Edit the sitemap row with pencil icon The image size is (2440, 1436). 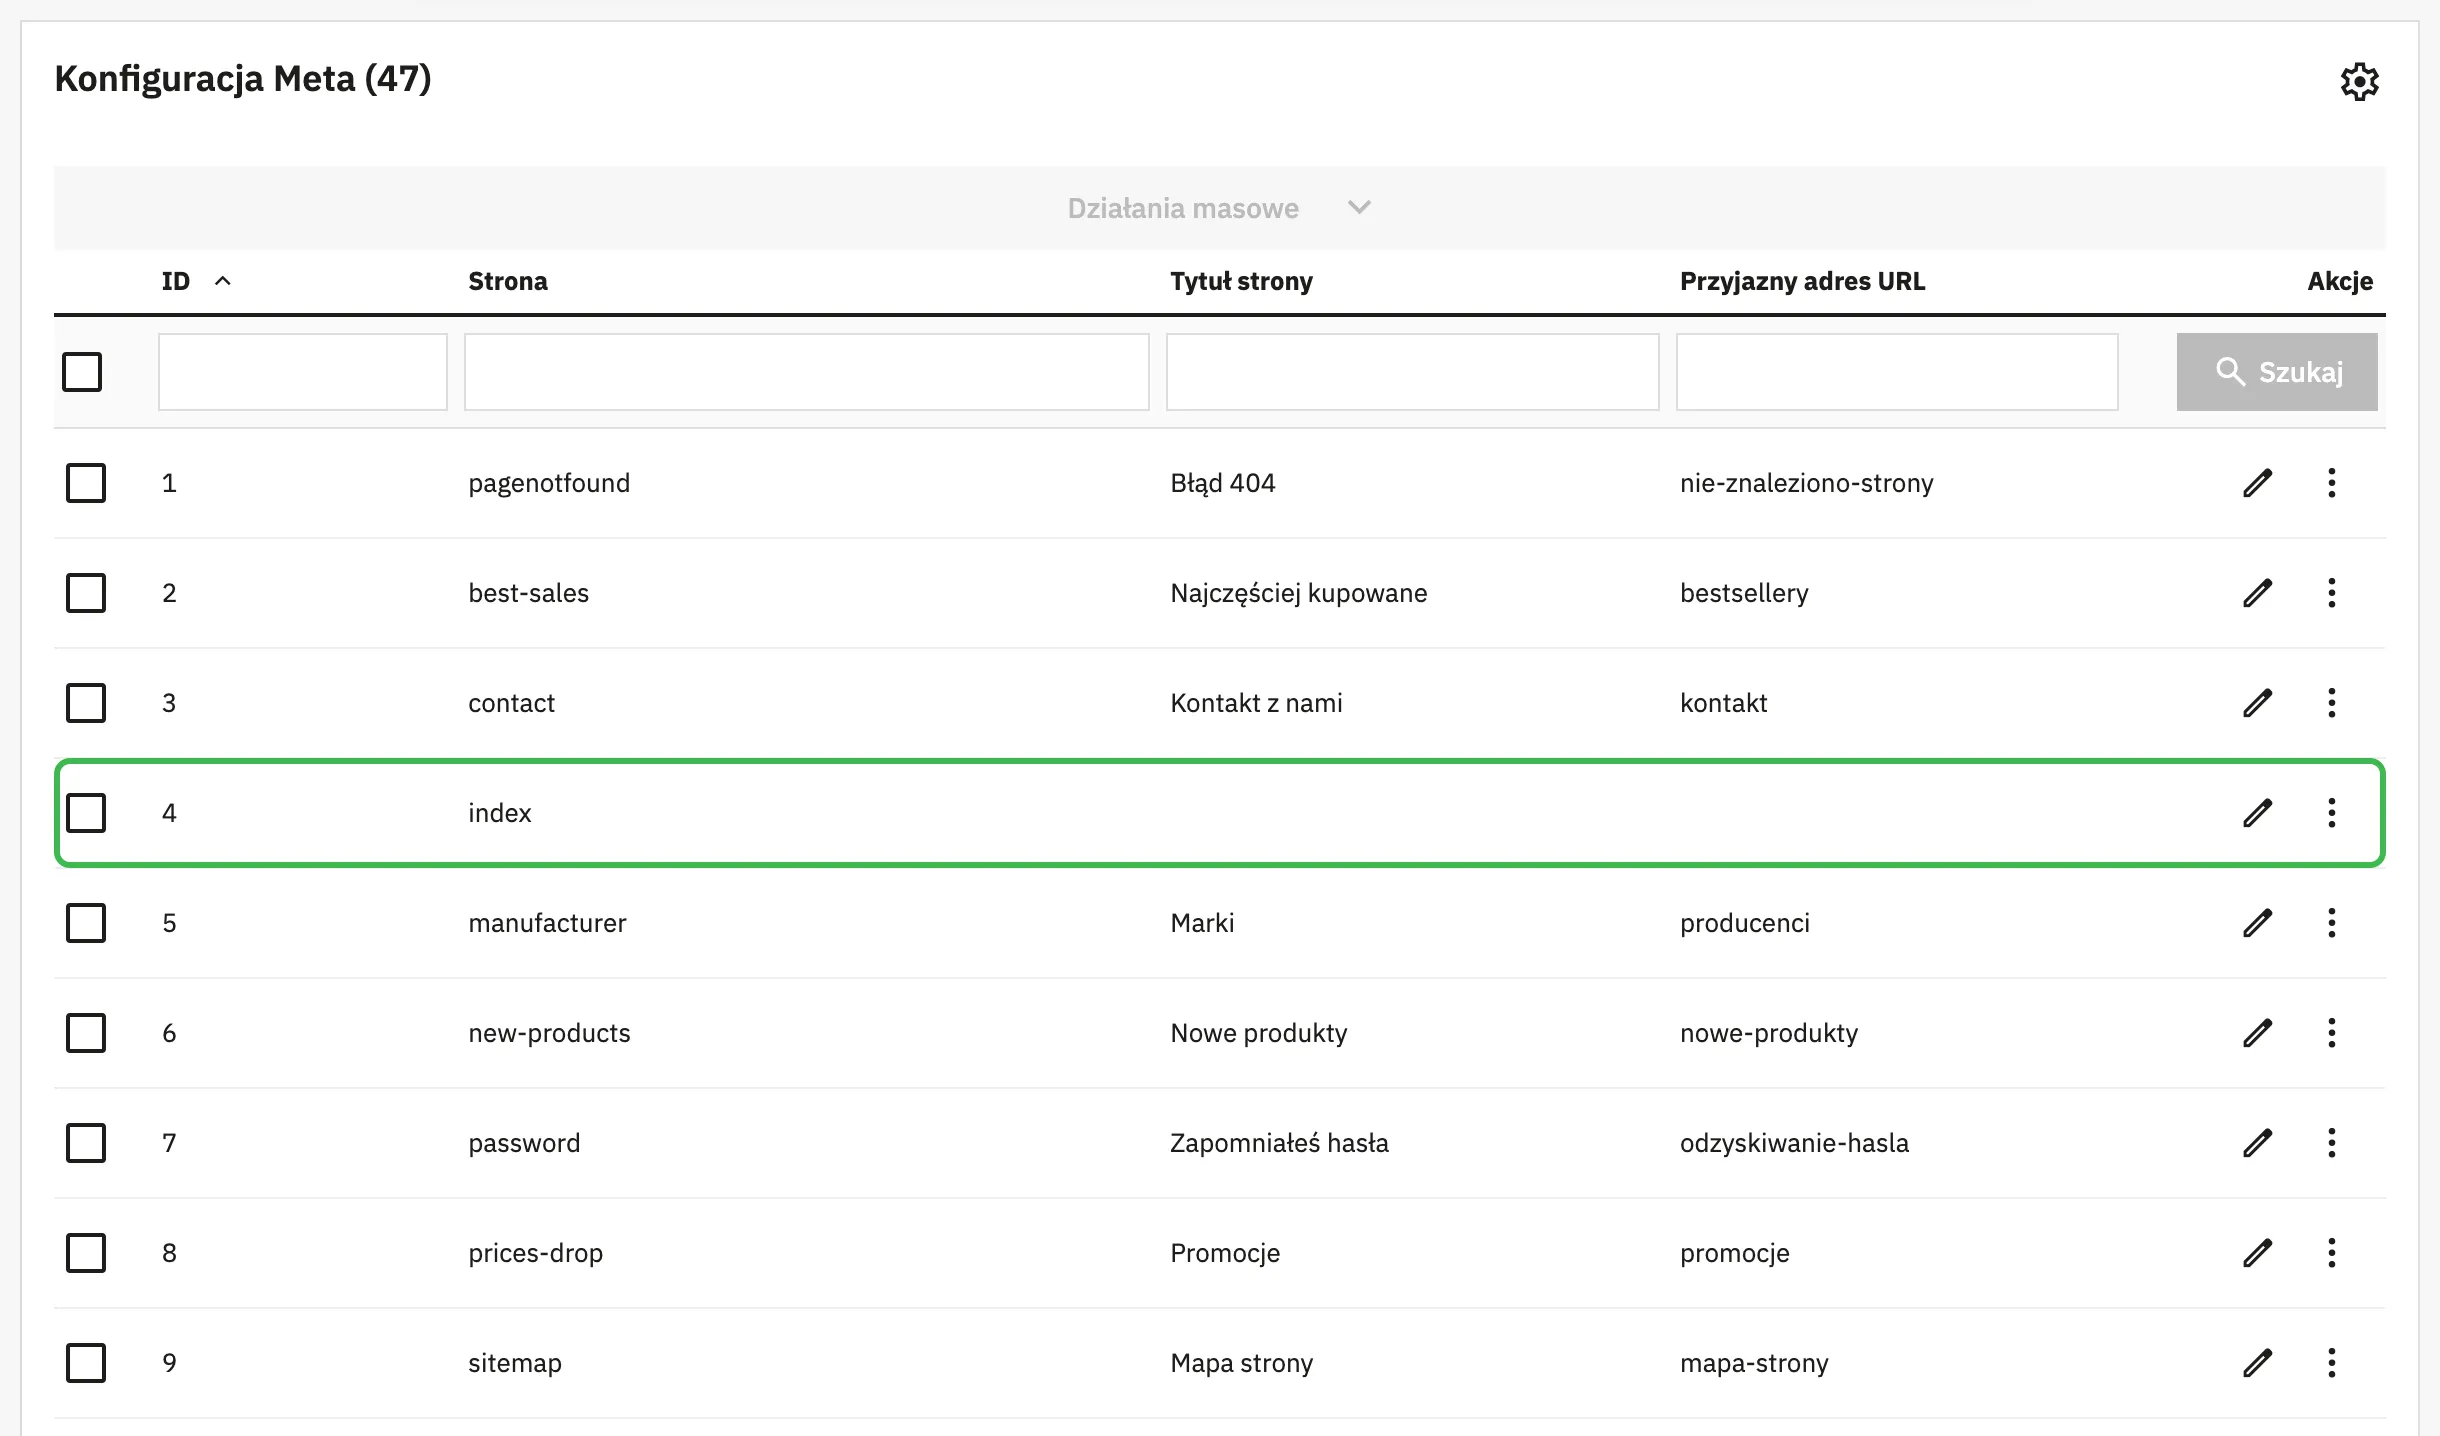(x=2258, y=1363)
